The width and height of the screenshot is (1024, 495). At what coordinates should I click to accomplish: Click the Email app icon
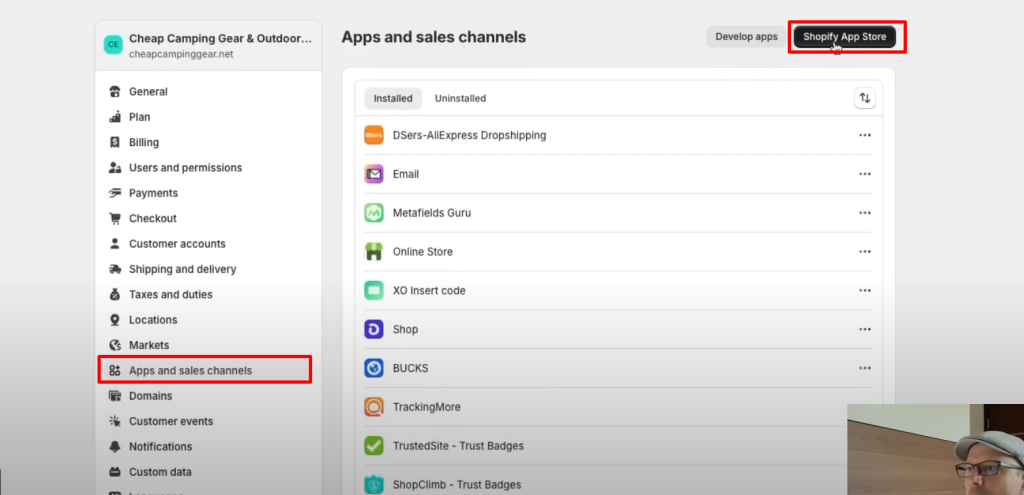click(374, 174)
